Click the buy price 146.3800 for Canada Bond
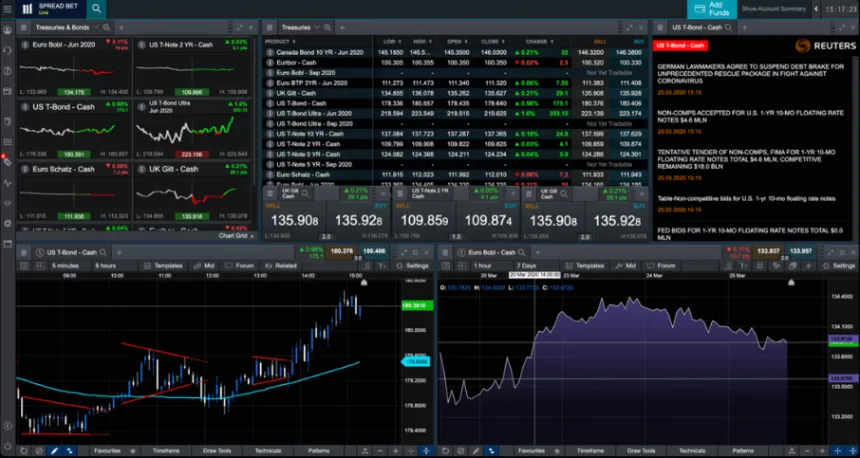Image resolution: width=860 pixels, height=458 pixels. coord(629,53)
